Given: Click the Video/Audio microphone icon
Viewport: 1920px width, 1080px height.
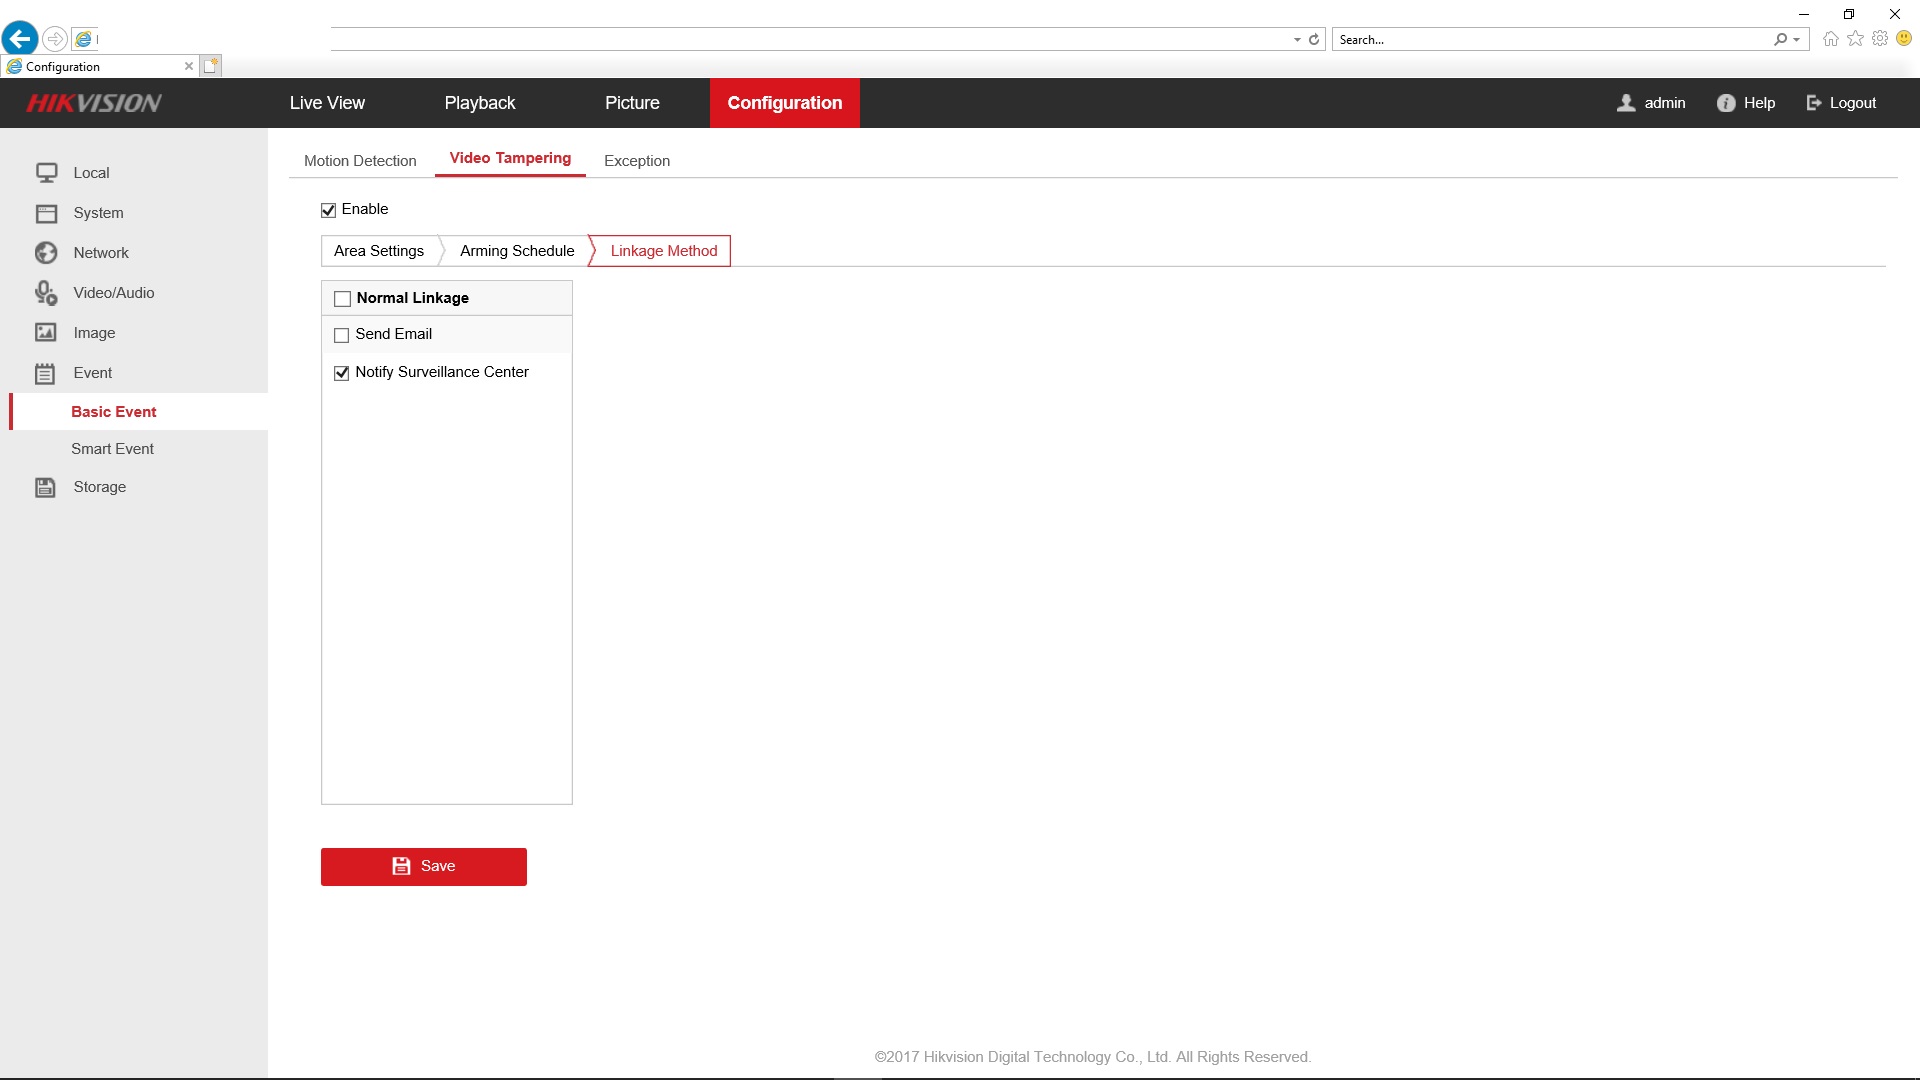Looking at the screenshot, I should 46,293.
